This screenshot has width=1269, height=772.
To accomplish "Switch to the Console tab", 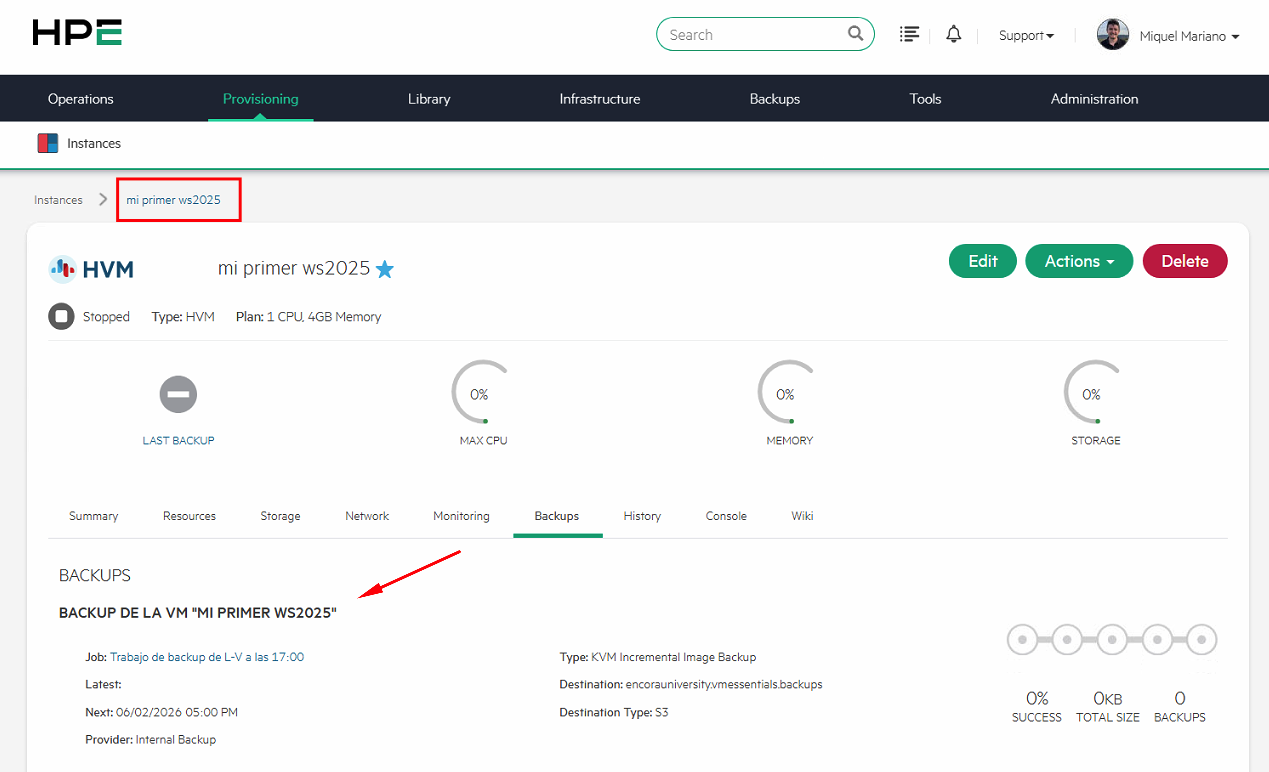I will (x=726, y=516).
